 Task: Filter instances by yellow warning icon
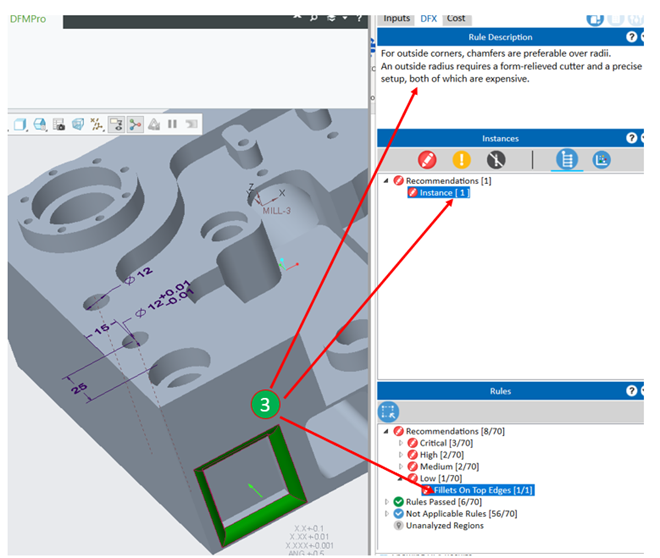(x=461, y=160)
